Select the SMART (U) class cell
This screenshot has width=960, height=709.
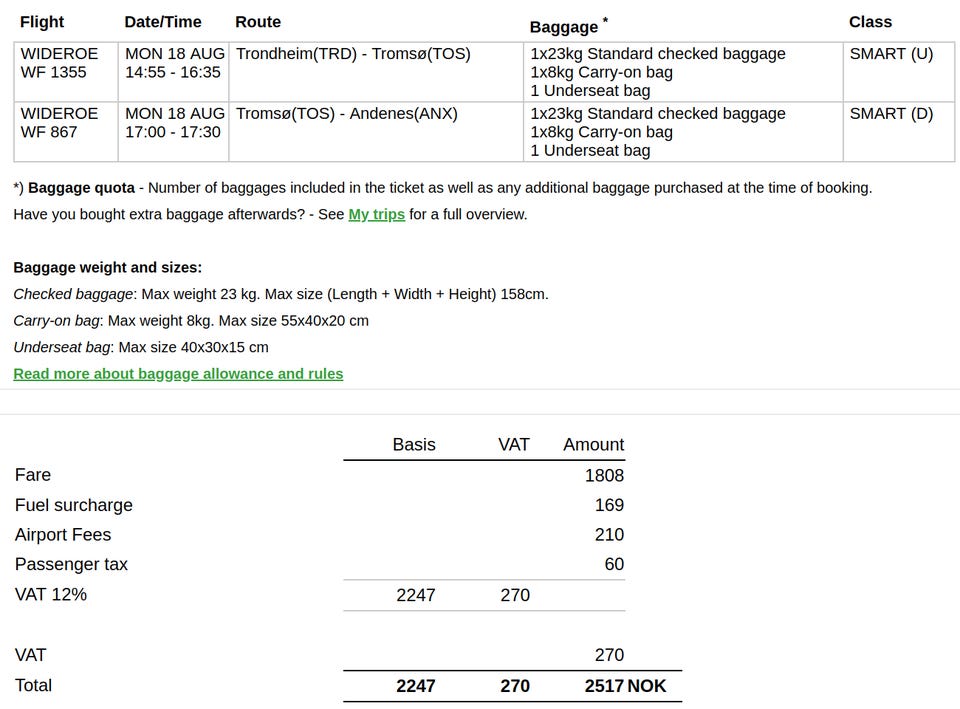coord(891,54)
